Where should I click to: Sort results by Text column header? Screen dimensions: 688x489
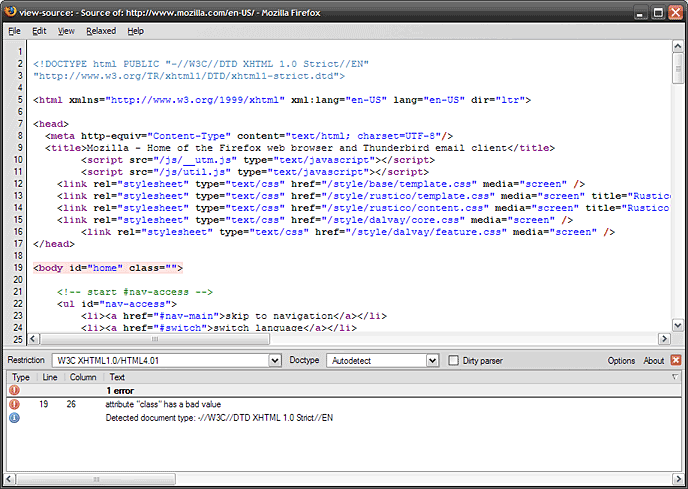click(117, 377)
